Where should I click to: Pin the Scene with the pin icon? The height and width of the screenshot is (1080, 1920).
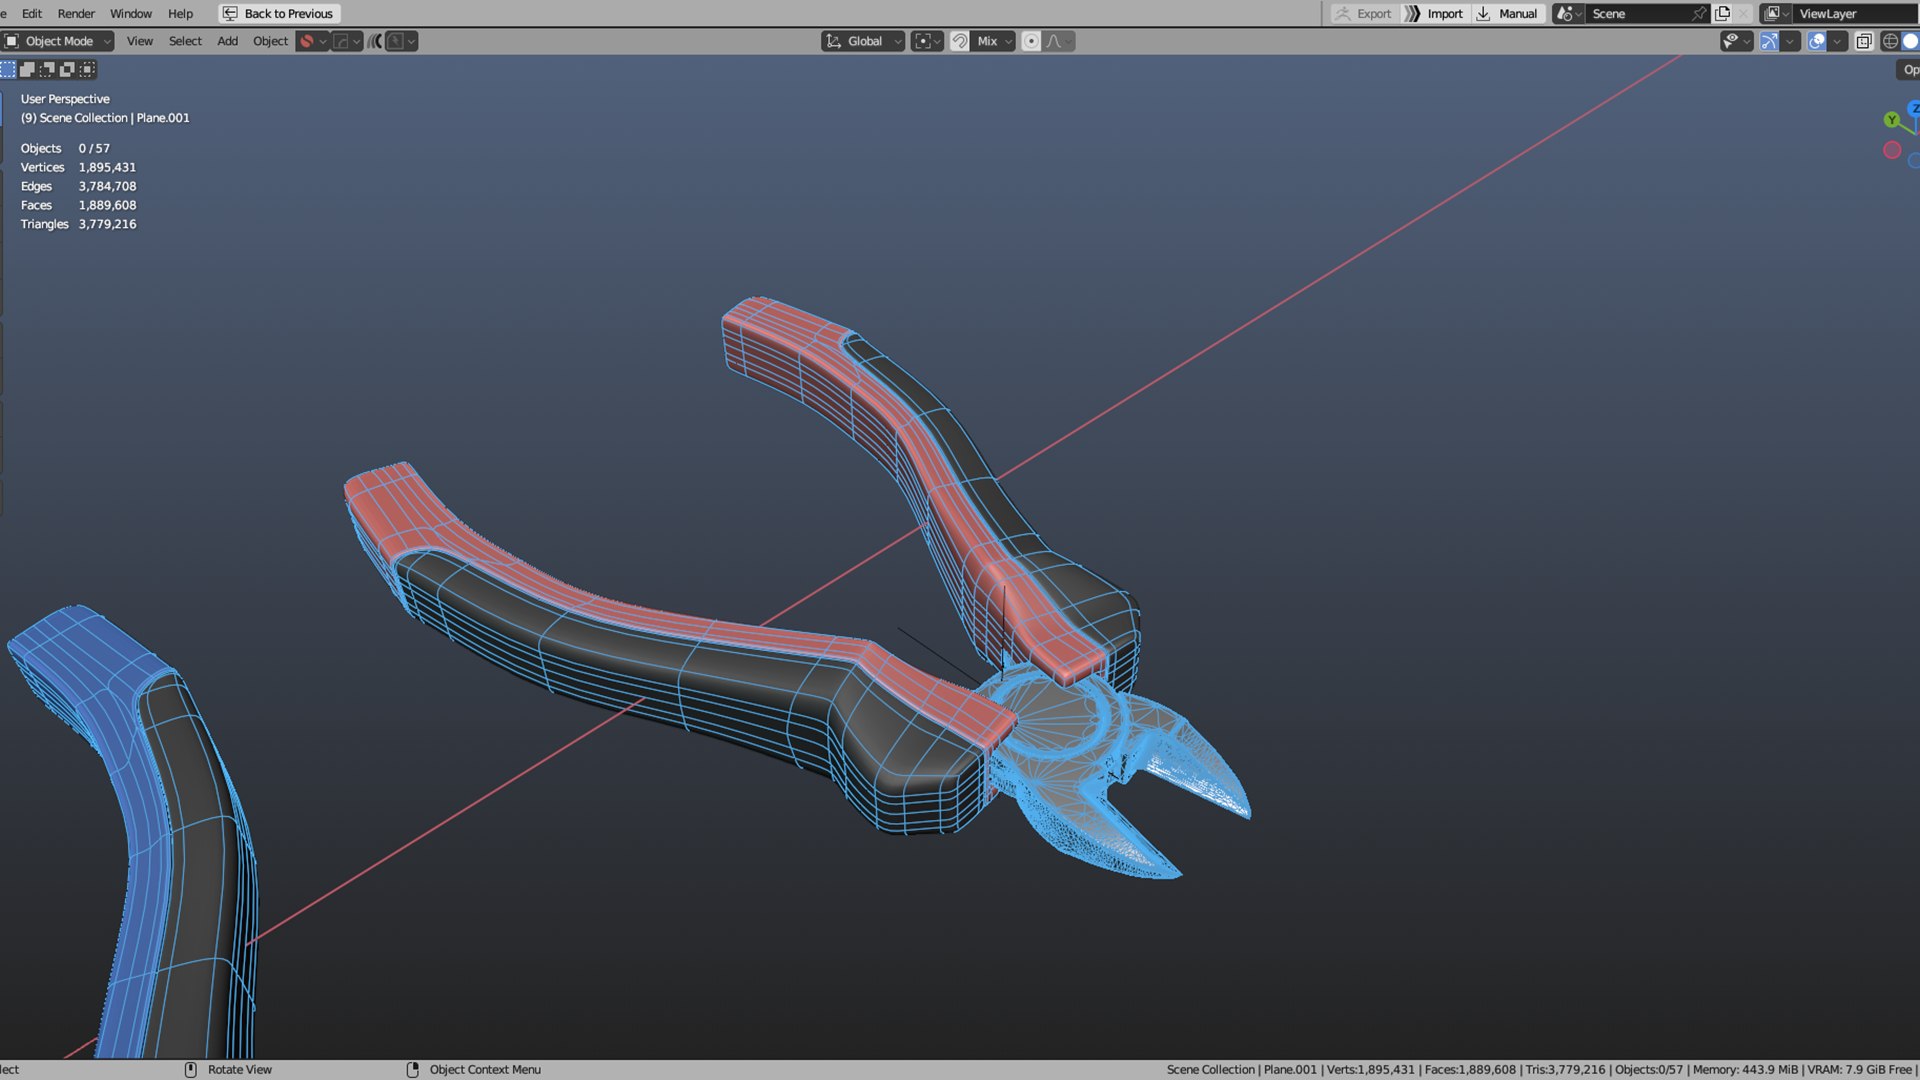pos(1698,14)
